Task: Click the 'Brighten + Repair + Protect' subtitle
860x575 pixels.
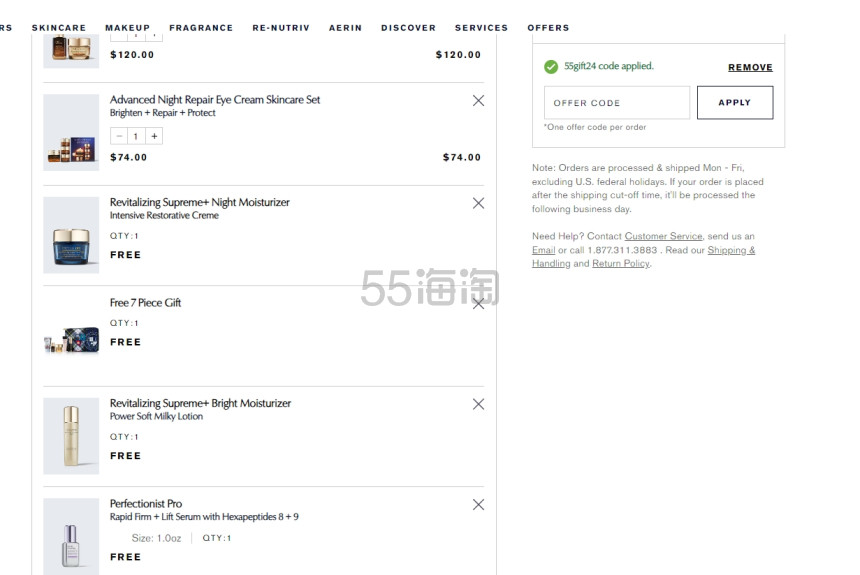Action: coord(162,113)
